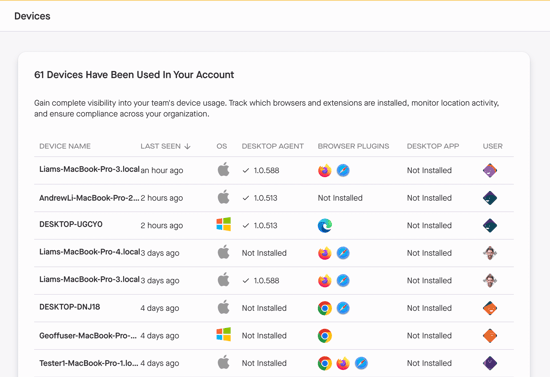Open user avatar for Liams-MacBook-Pro-4.local row

[x=490, y=253]
